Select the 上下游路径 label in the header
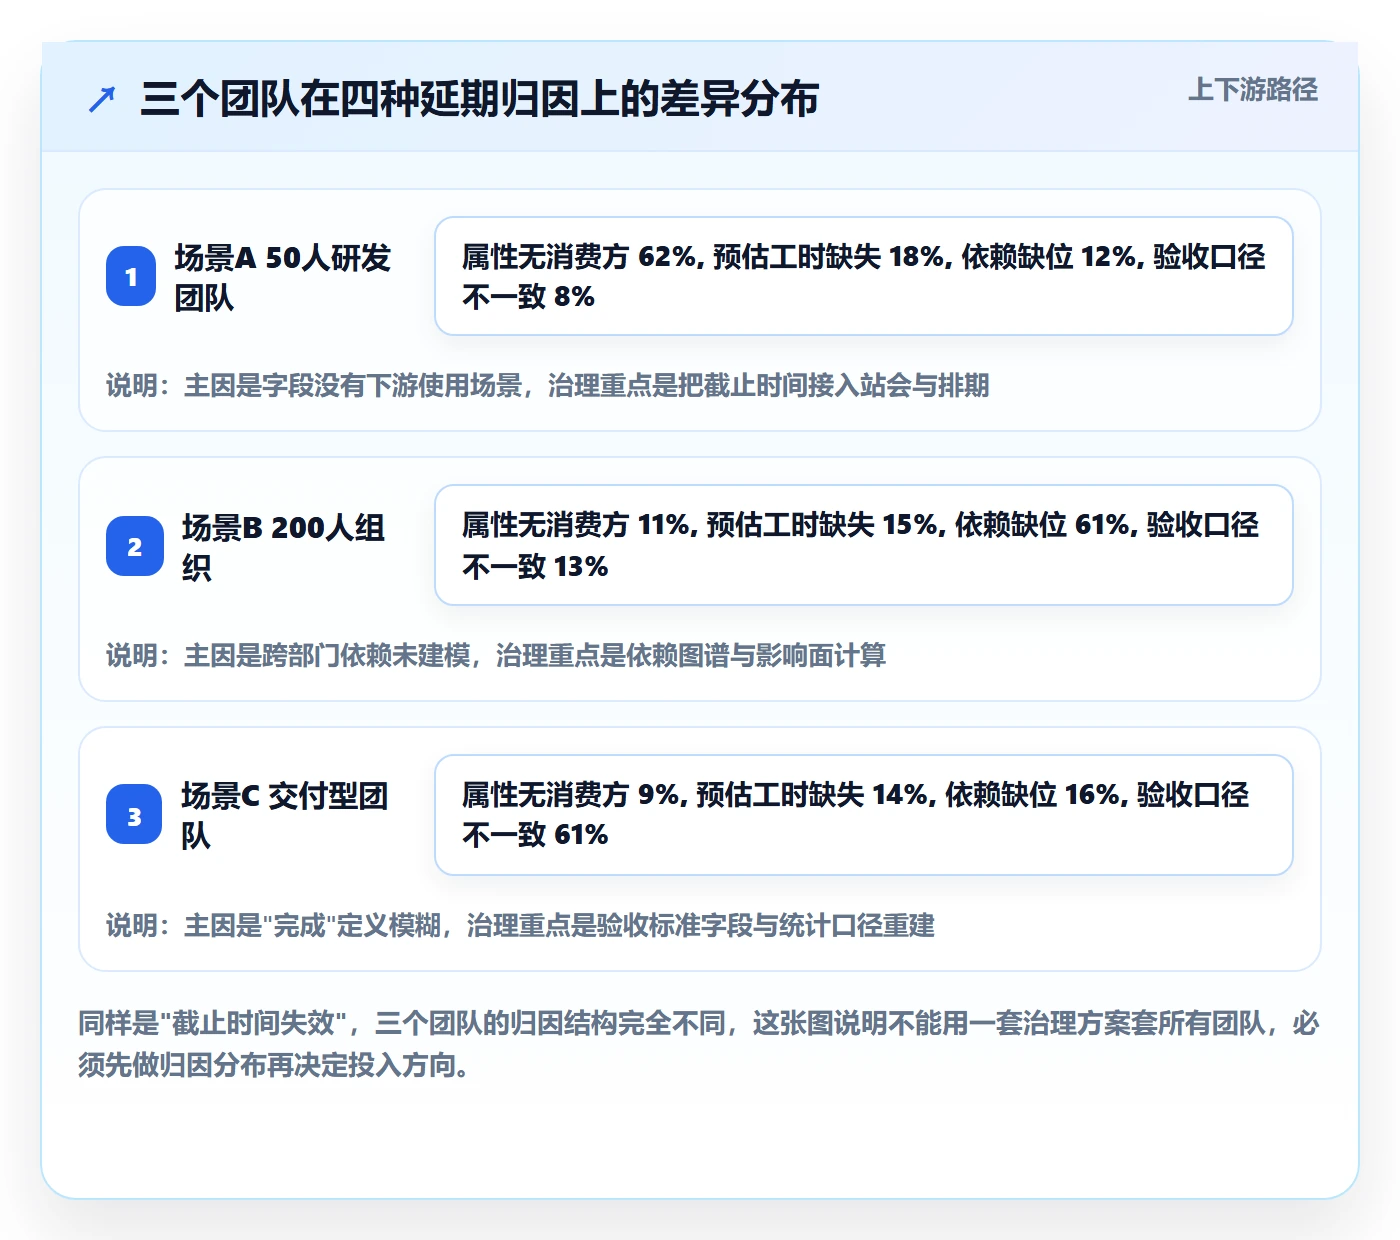 [1253, 90]
